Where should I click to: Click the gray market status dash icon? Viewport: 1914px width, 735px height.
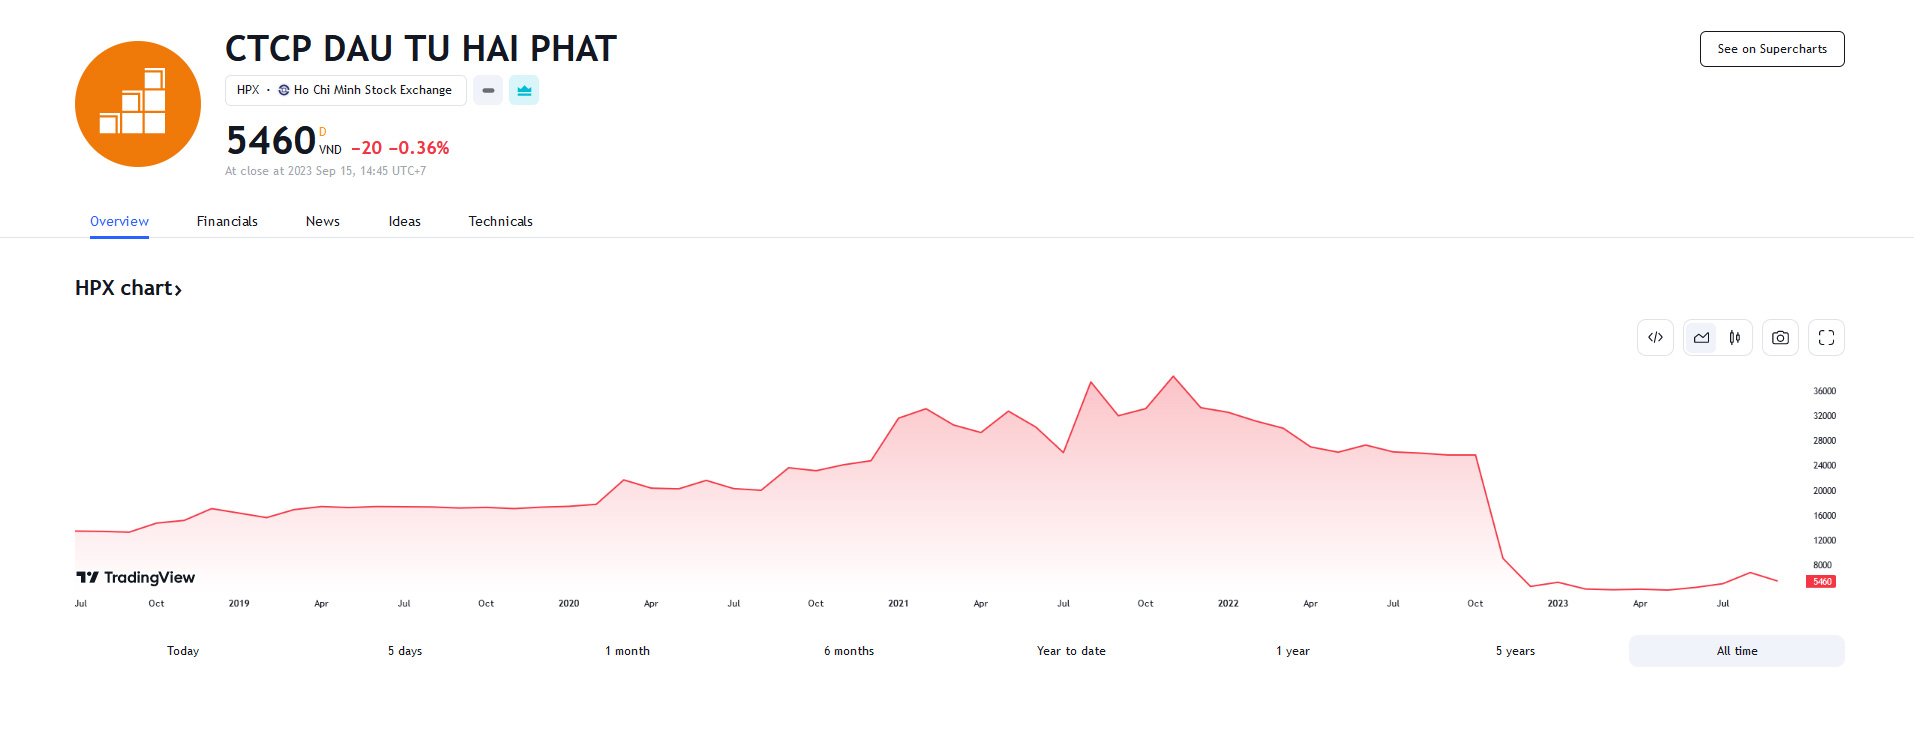488,91
